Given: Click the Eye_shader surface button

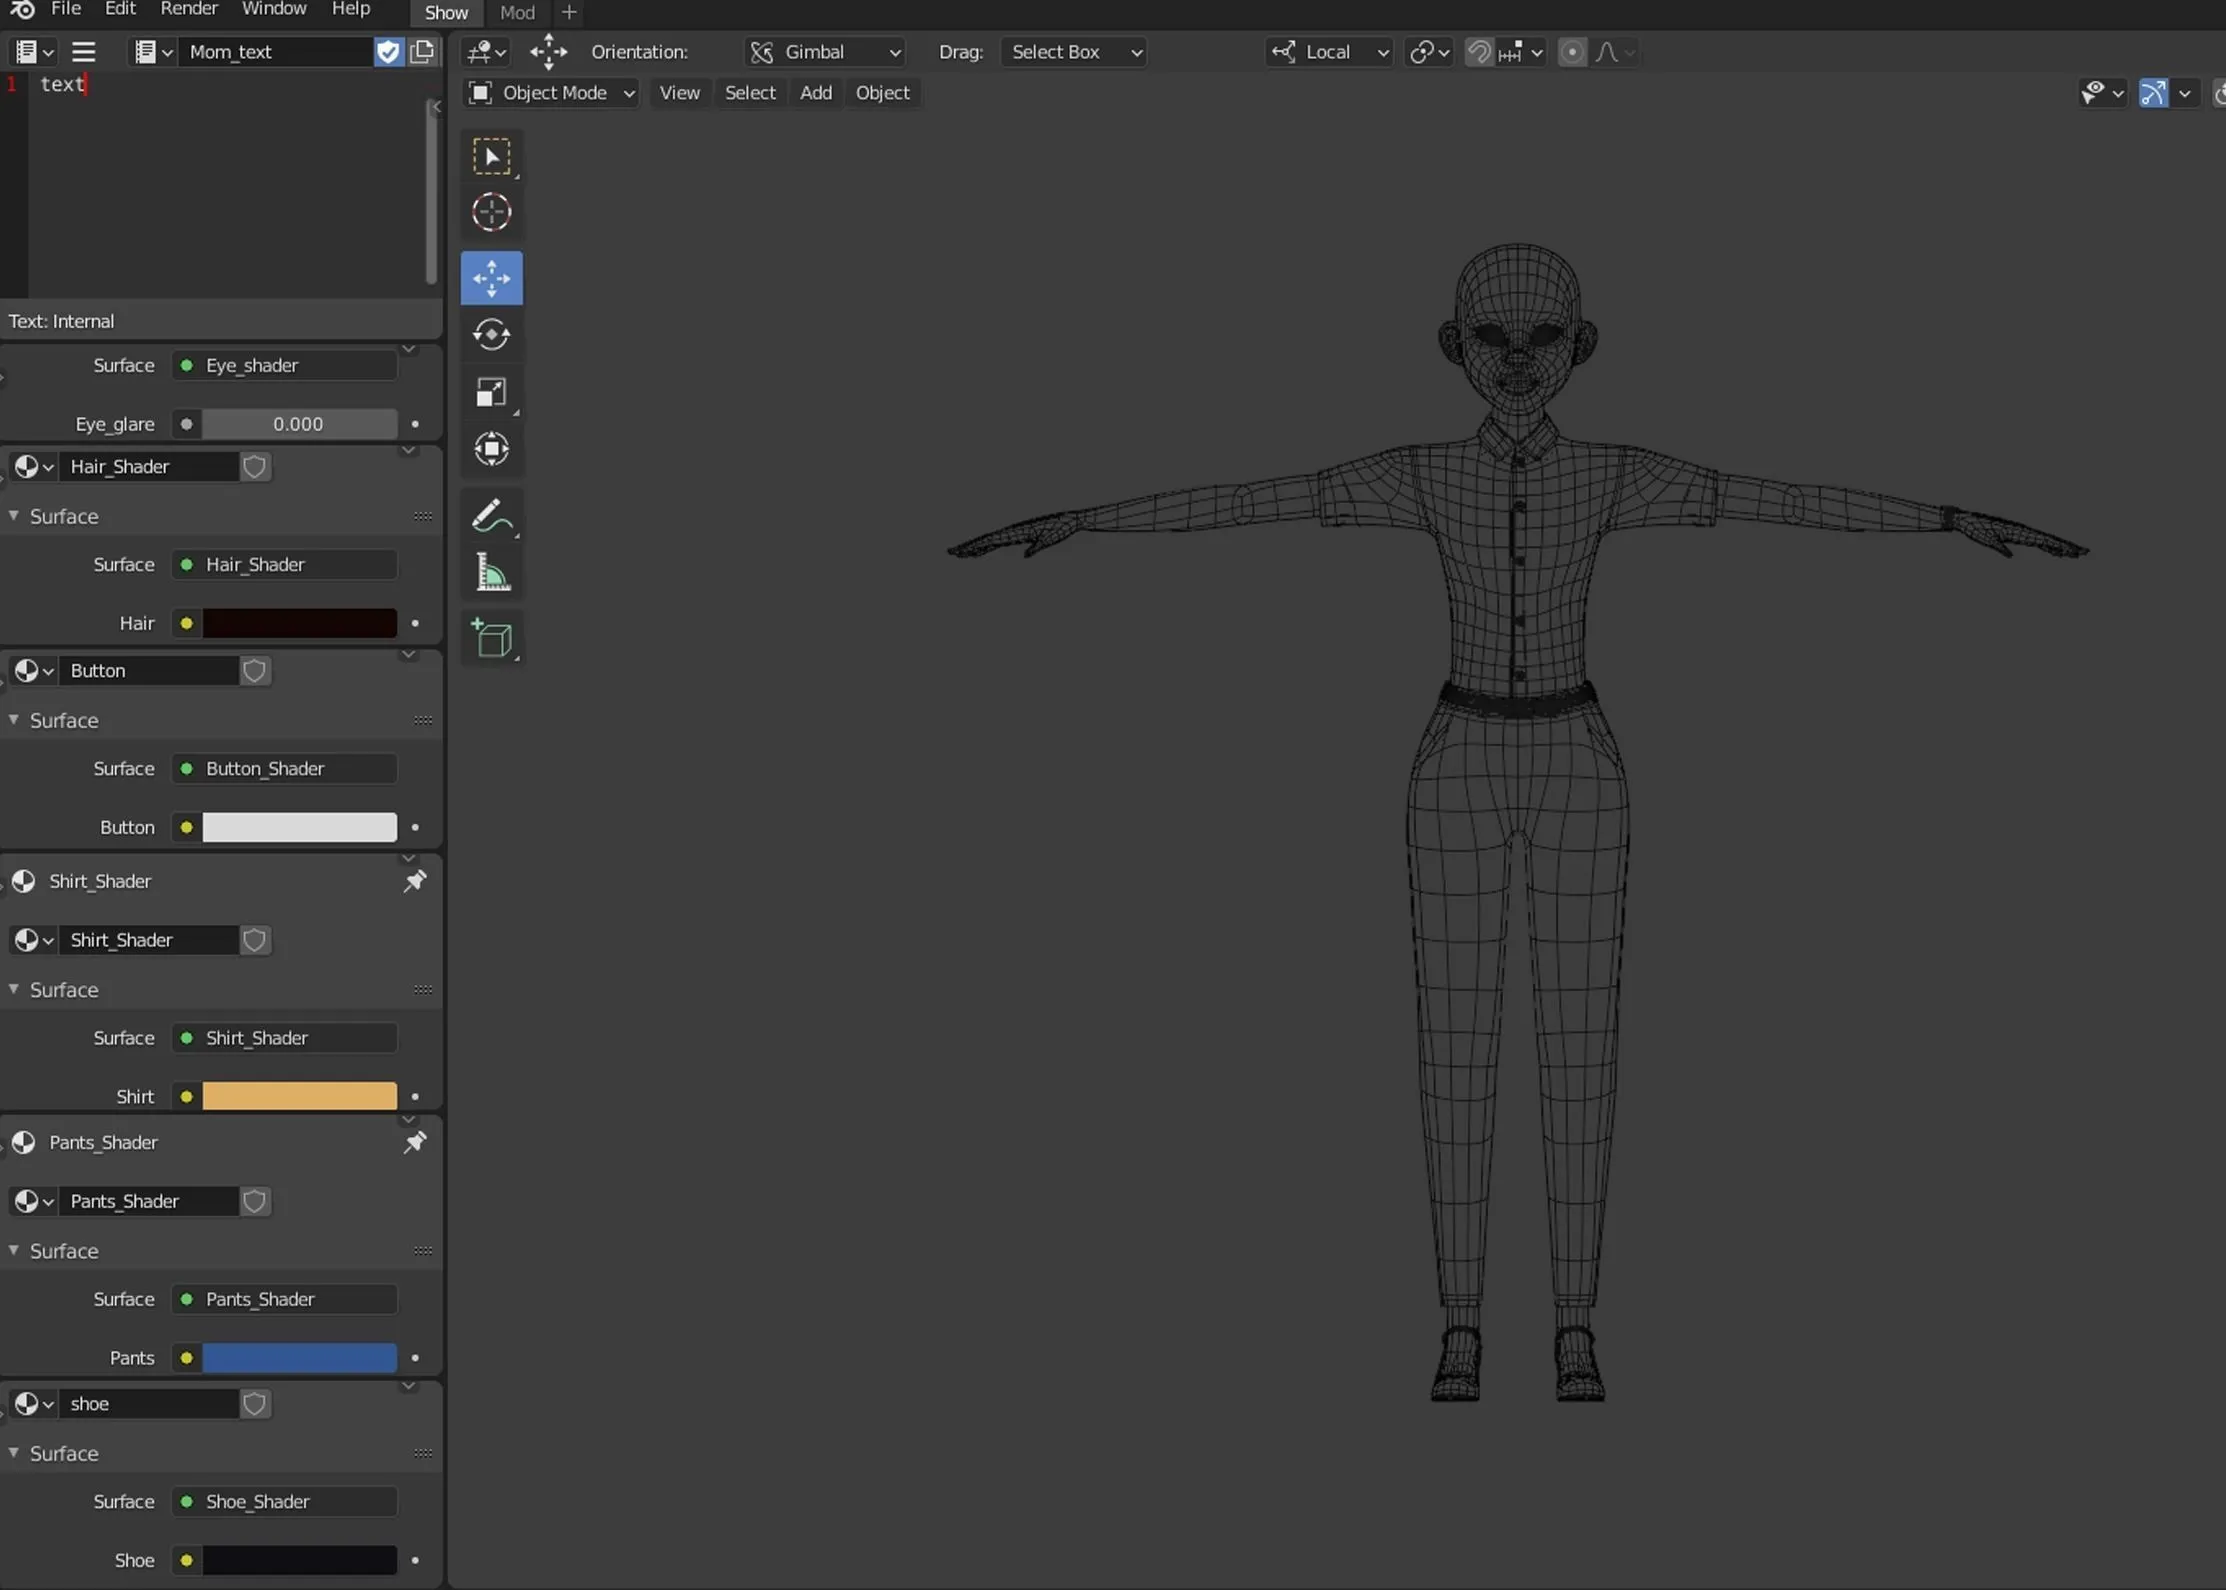Looking at the screenshot, I should tap(284, 364).
